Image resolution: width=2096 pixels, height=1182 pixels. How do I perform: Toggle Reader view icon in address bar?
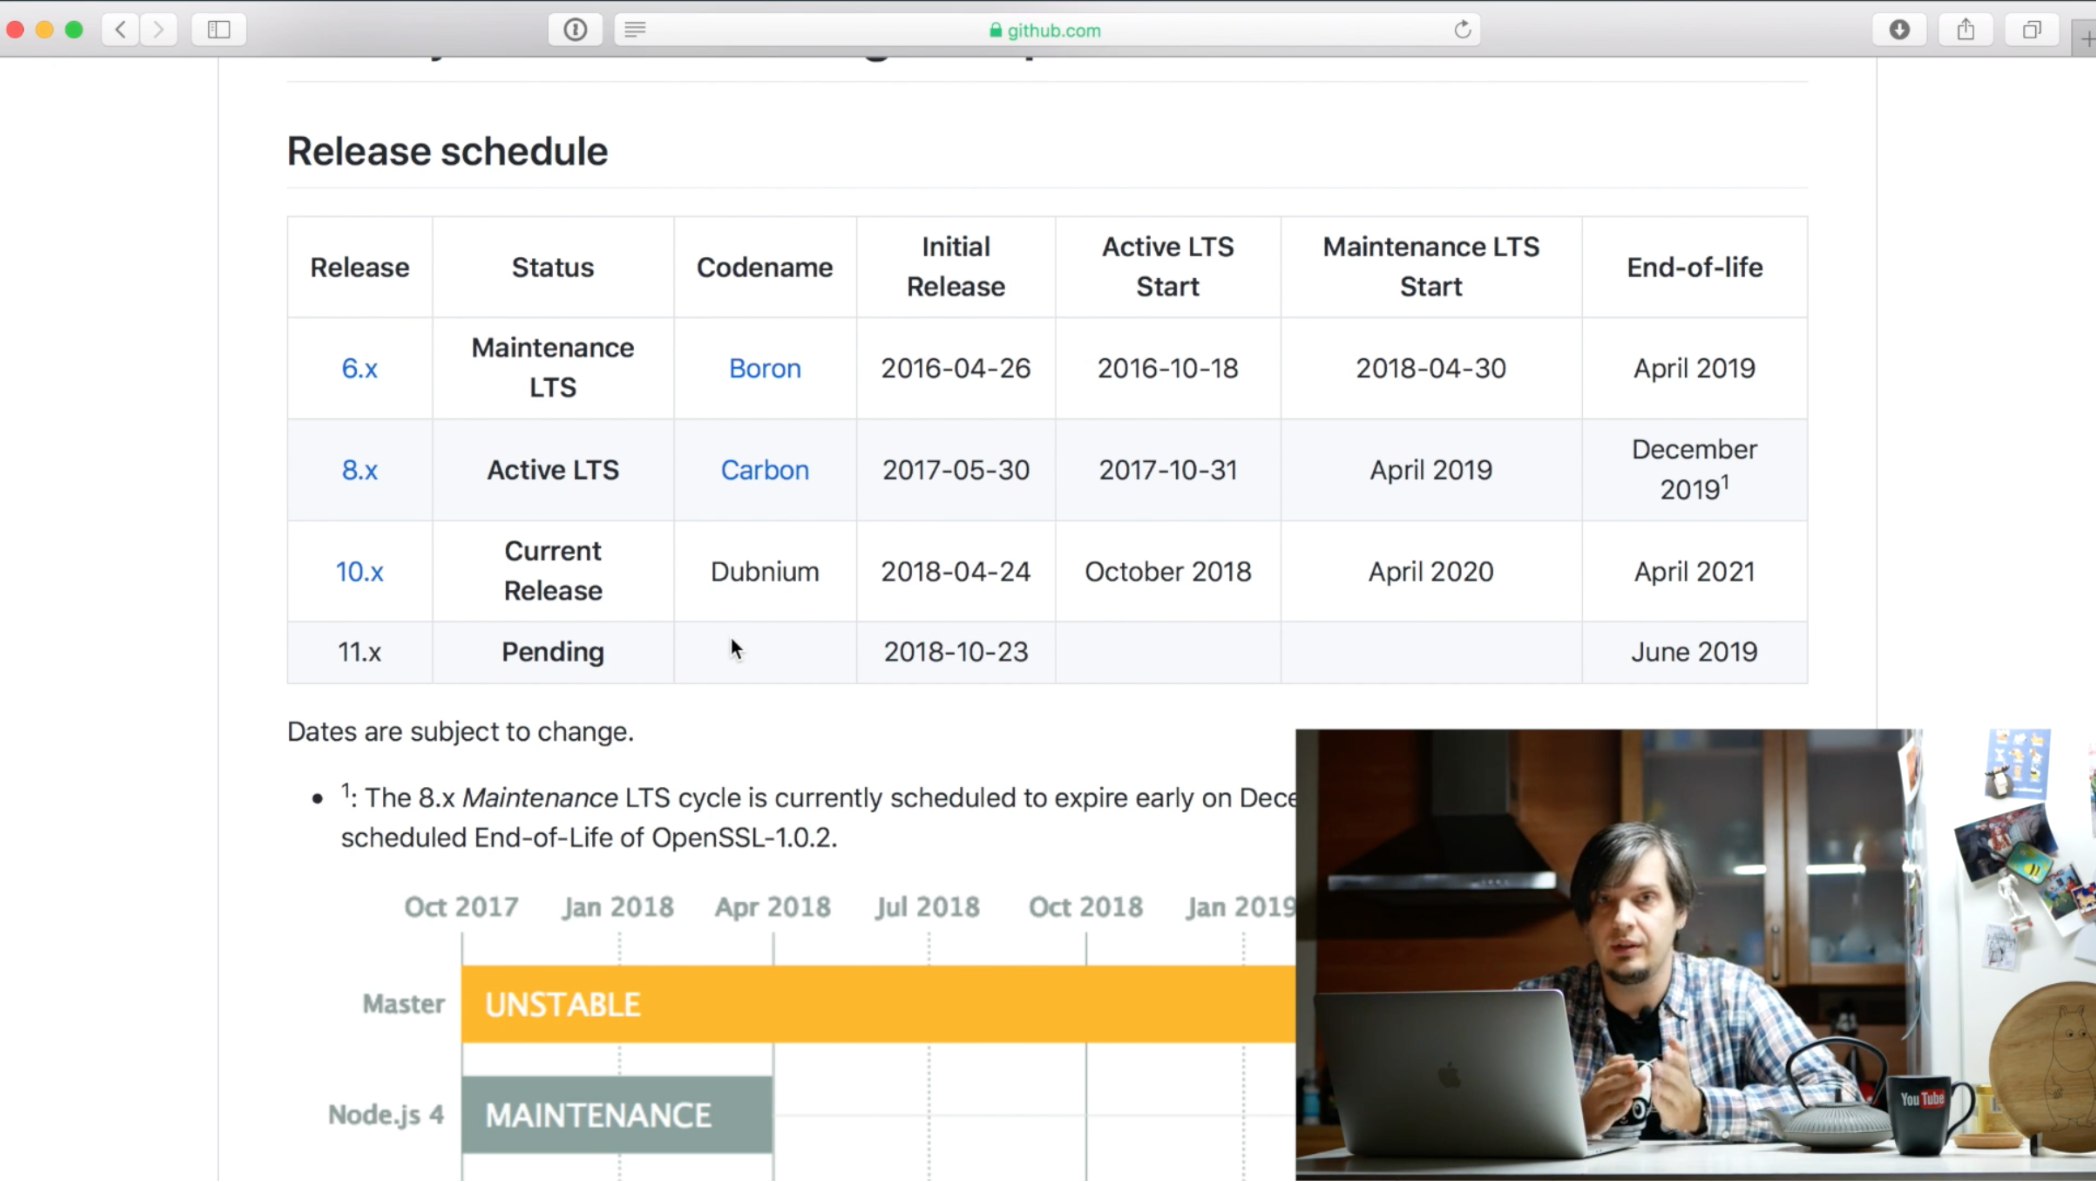(635, 30)
